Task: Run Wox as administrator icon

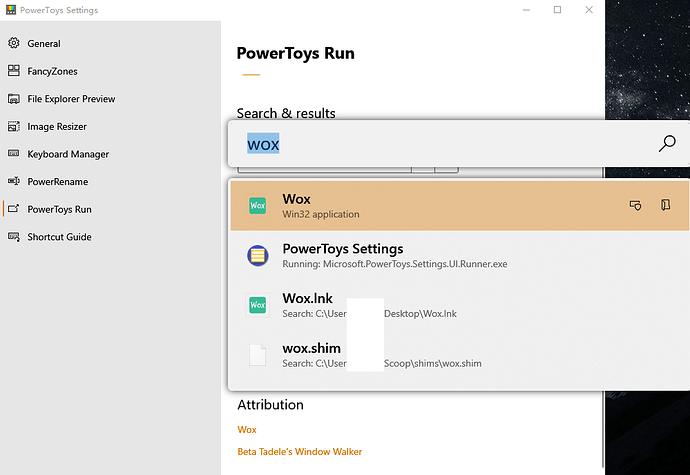Action: [x=635, y=205]
